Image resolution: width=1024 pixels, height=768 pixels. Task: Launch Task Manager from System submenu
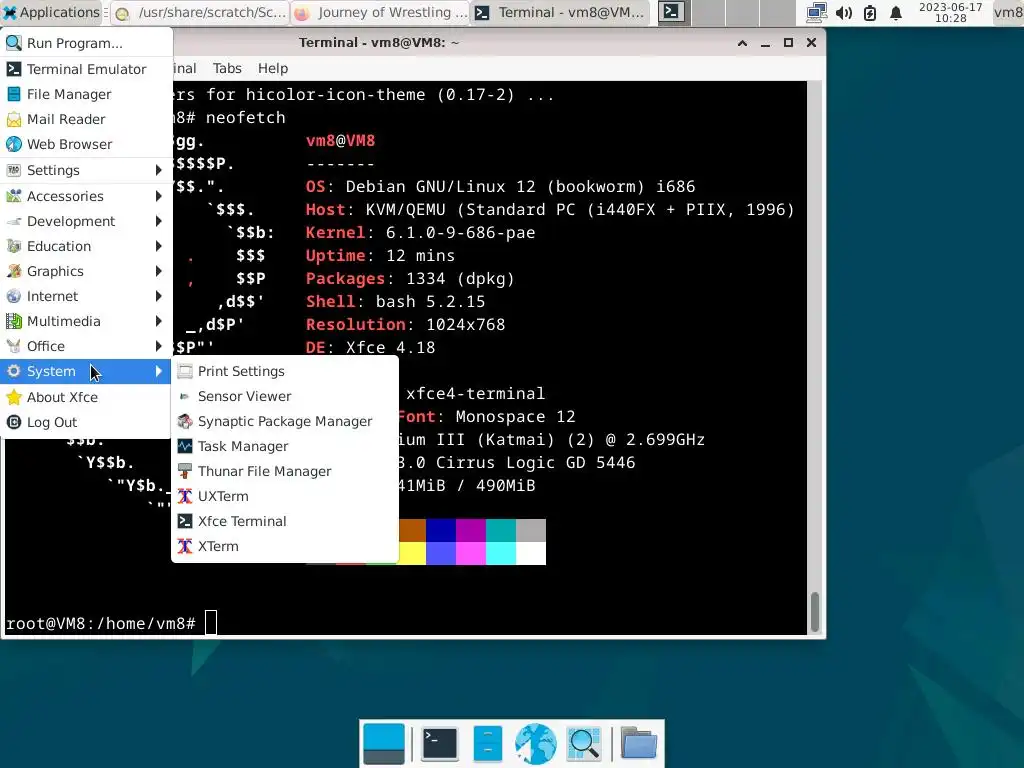285,446
